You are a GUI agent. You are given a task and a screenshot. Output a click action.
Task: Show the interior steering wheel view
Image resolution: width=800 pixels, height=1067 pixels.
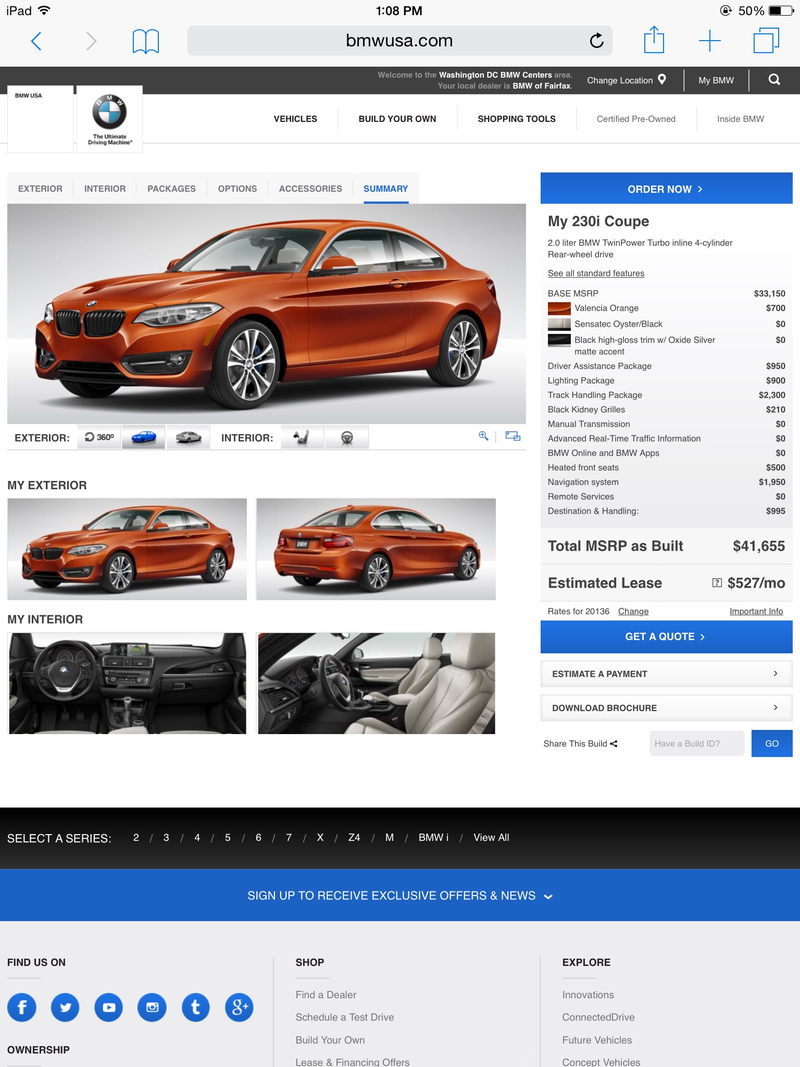[x=347, y=437]
